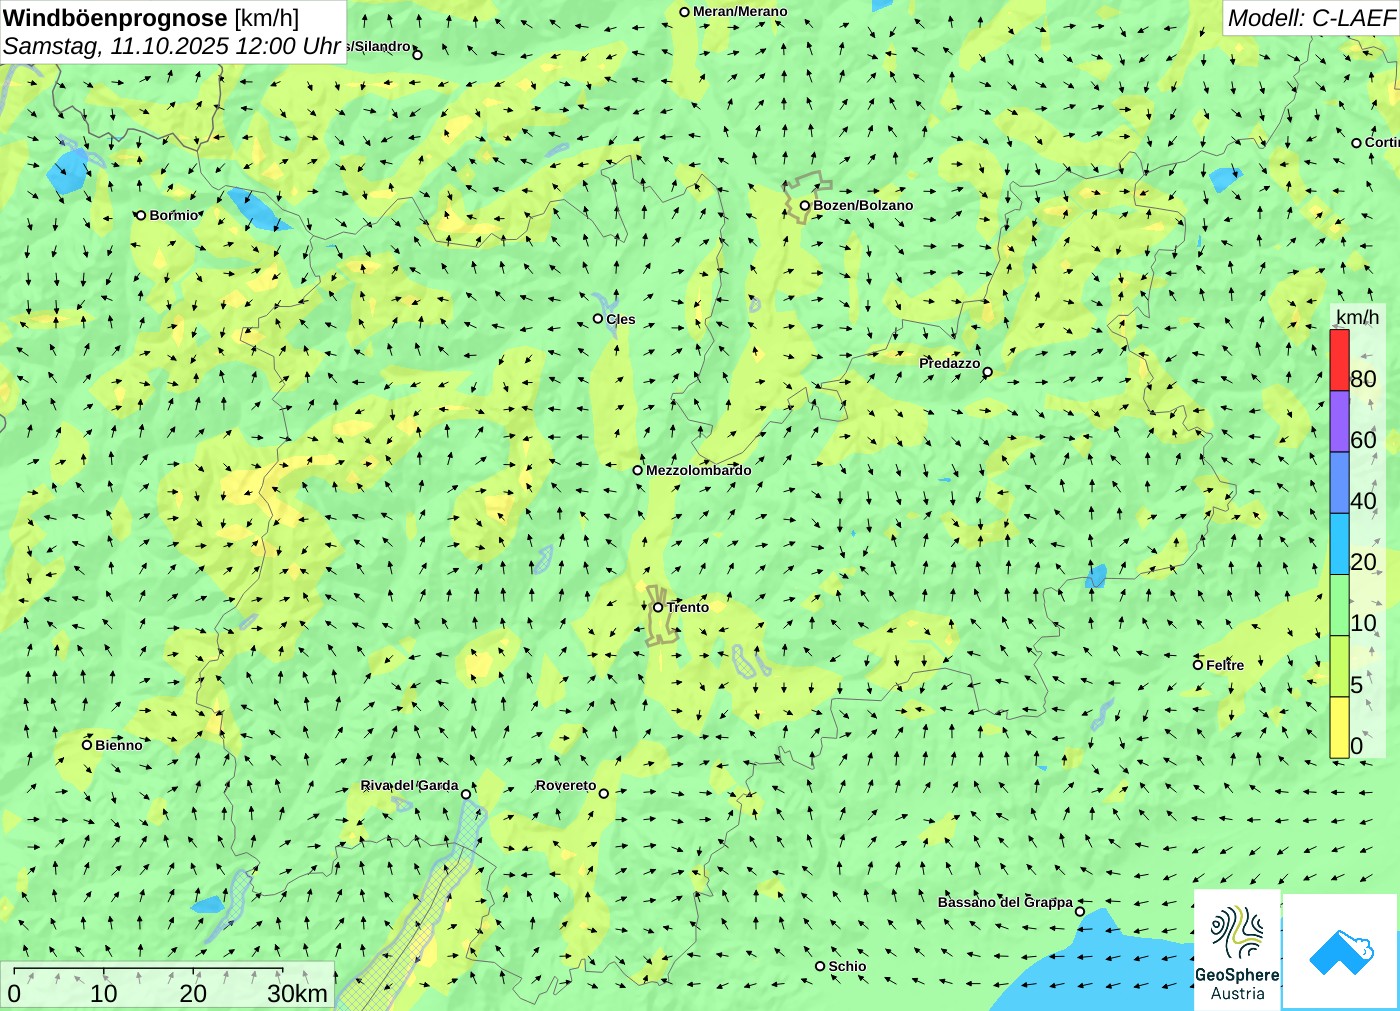Click the Trento city marker circle

pyautogui.click(x=658, y=607)
